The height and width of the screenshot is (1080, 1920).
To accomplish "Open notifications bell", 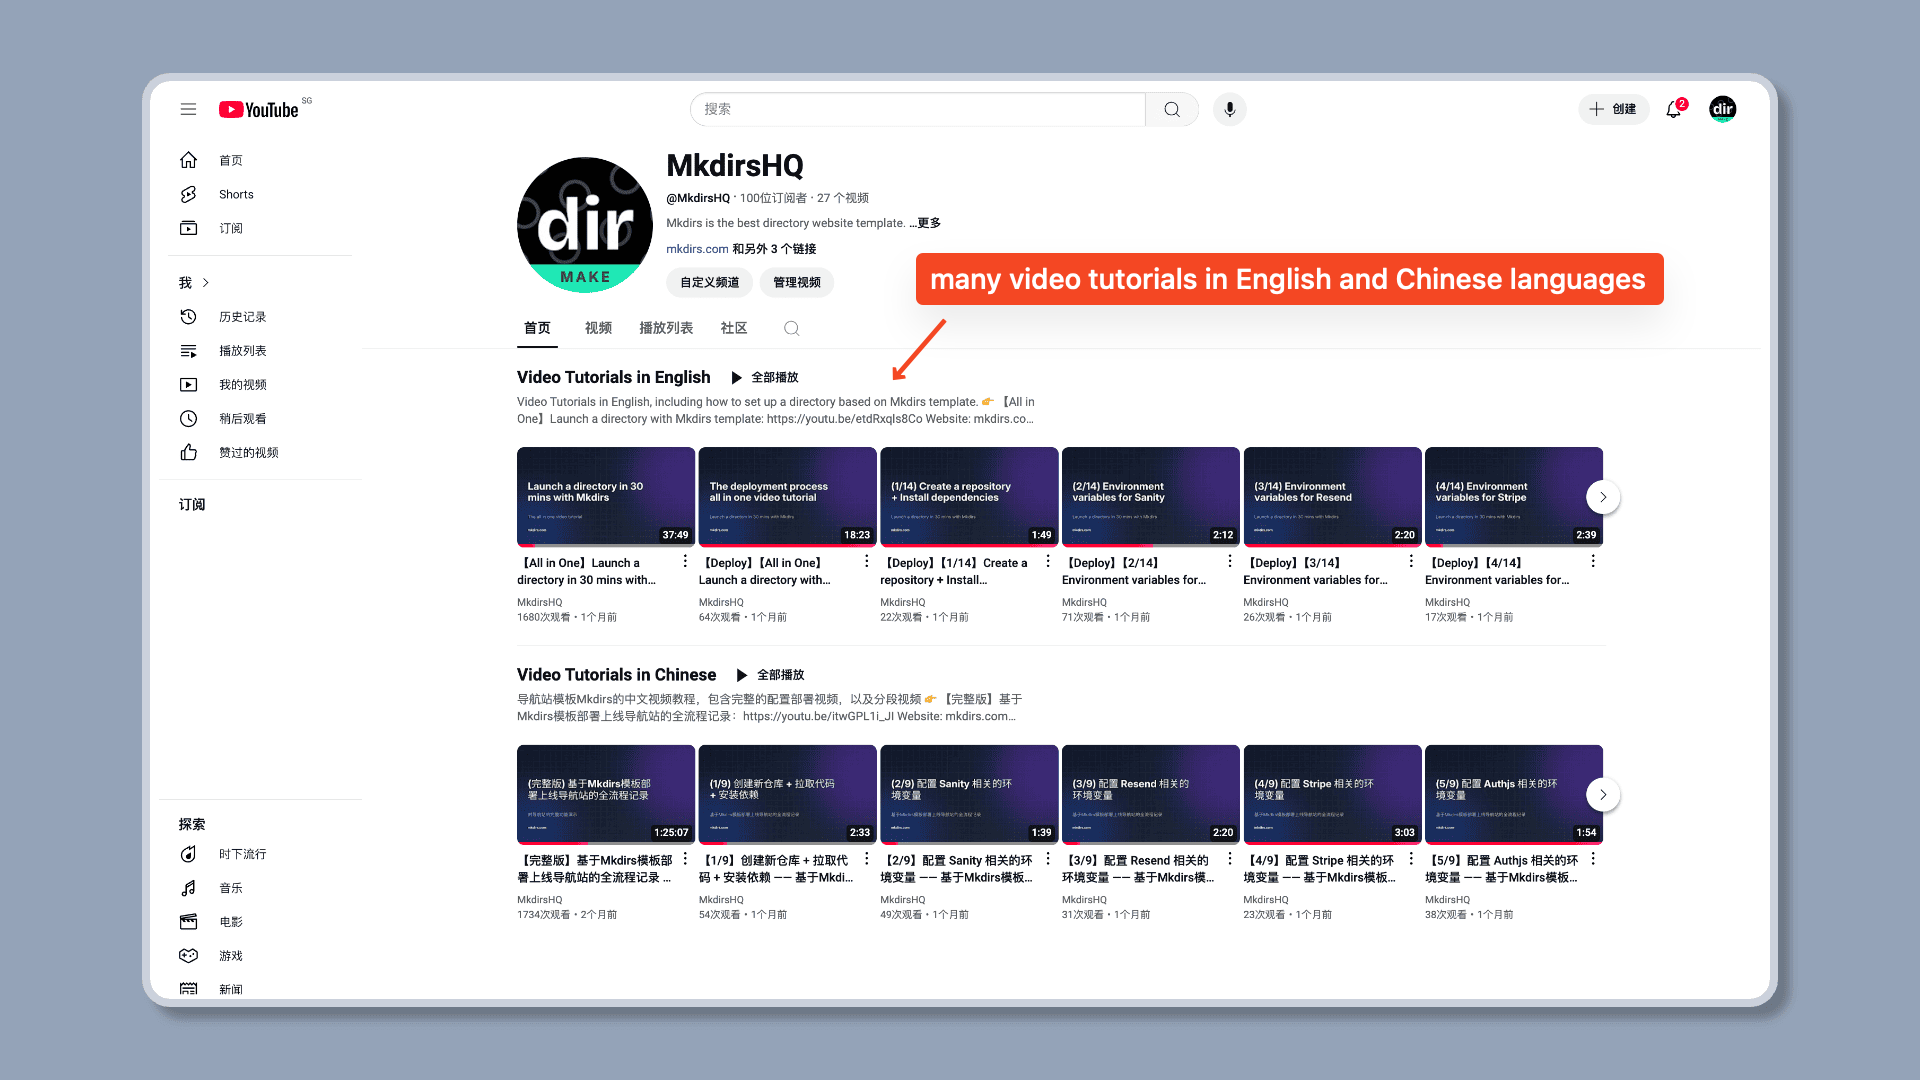I will (1674, 109).
